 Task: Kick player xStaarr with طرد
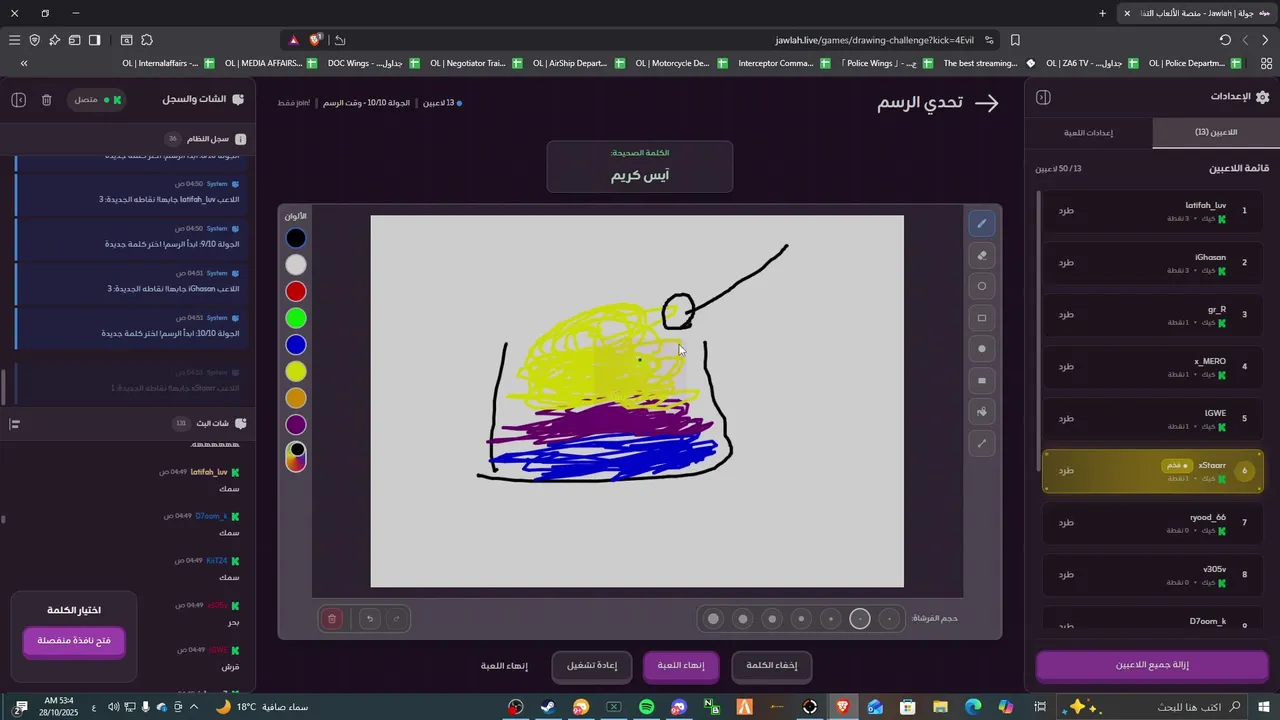1066,471
